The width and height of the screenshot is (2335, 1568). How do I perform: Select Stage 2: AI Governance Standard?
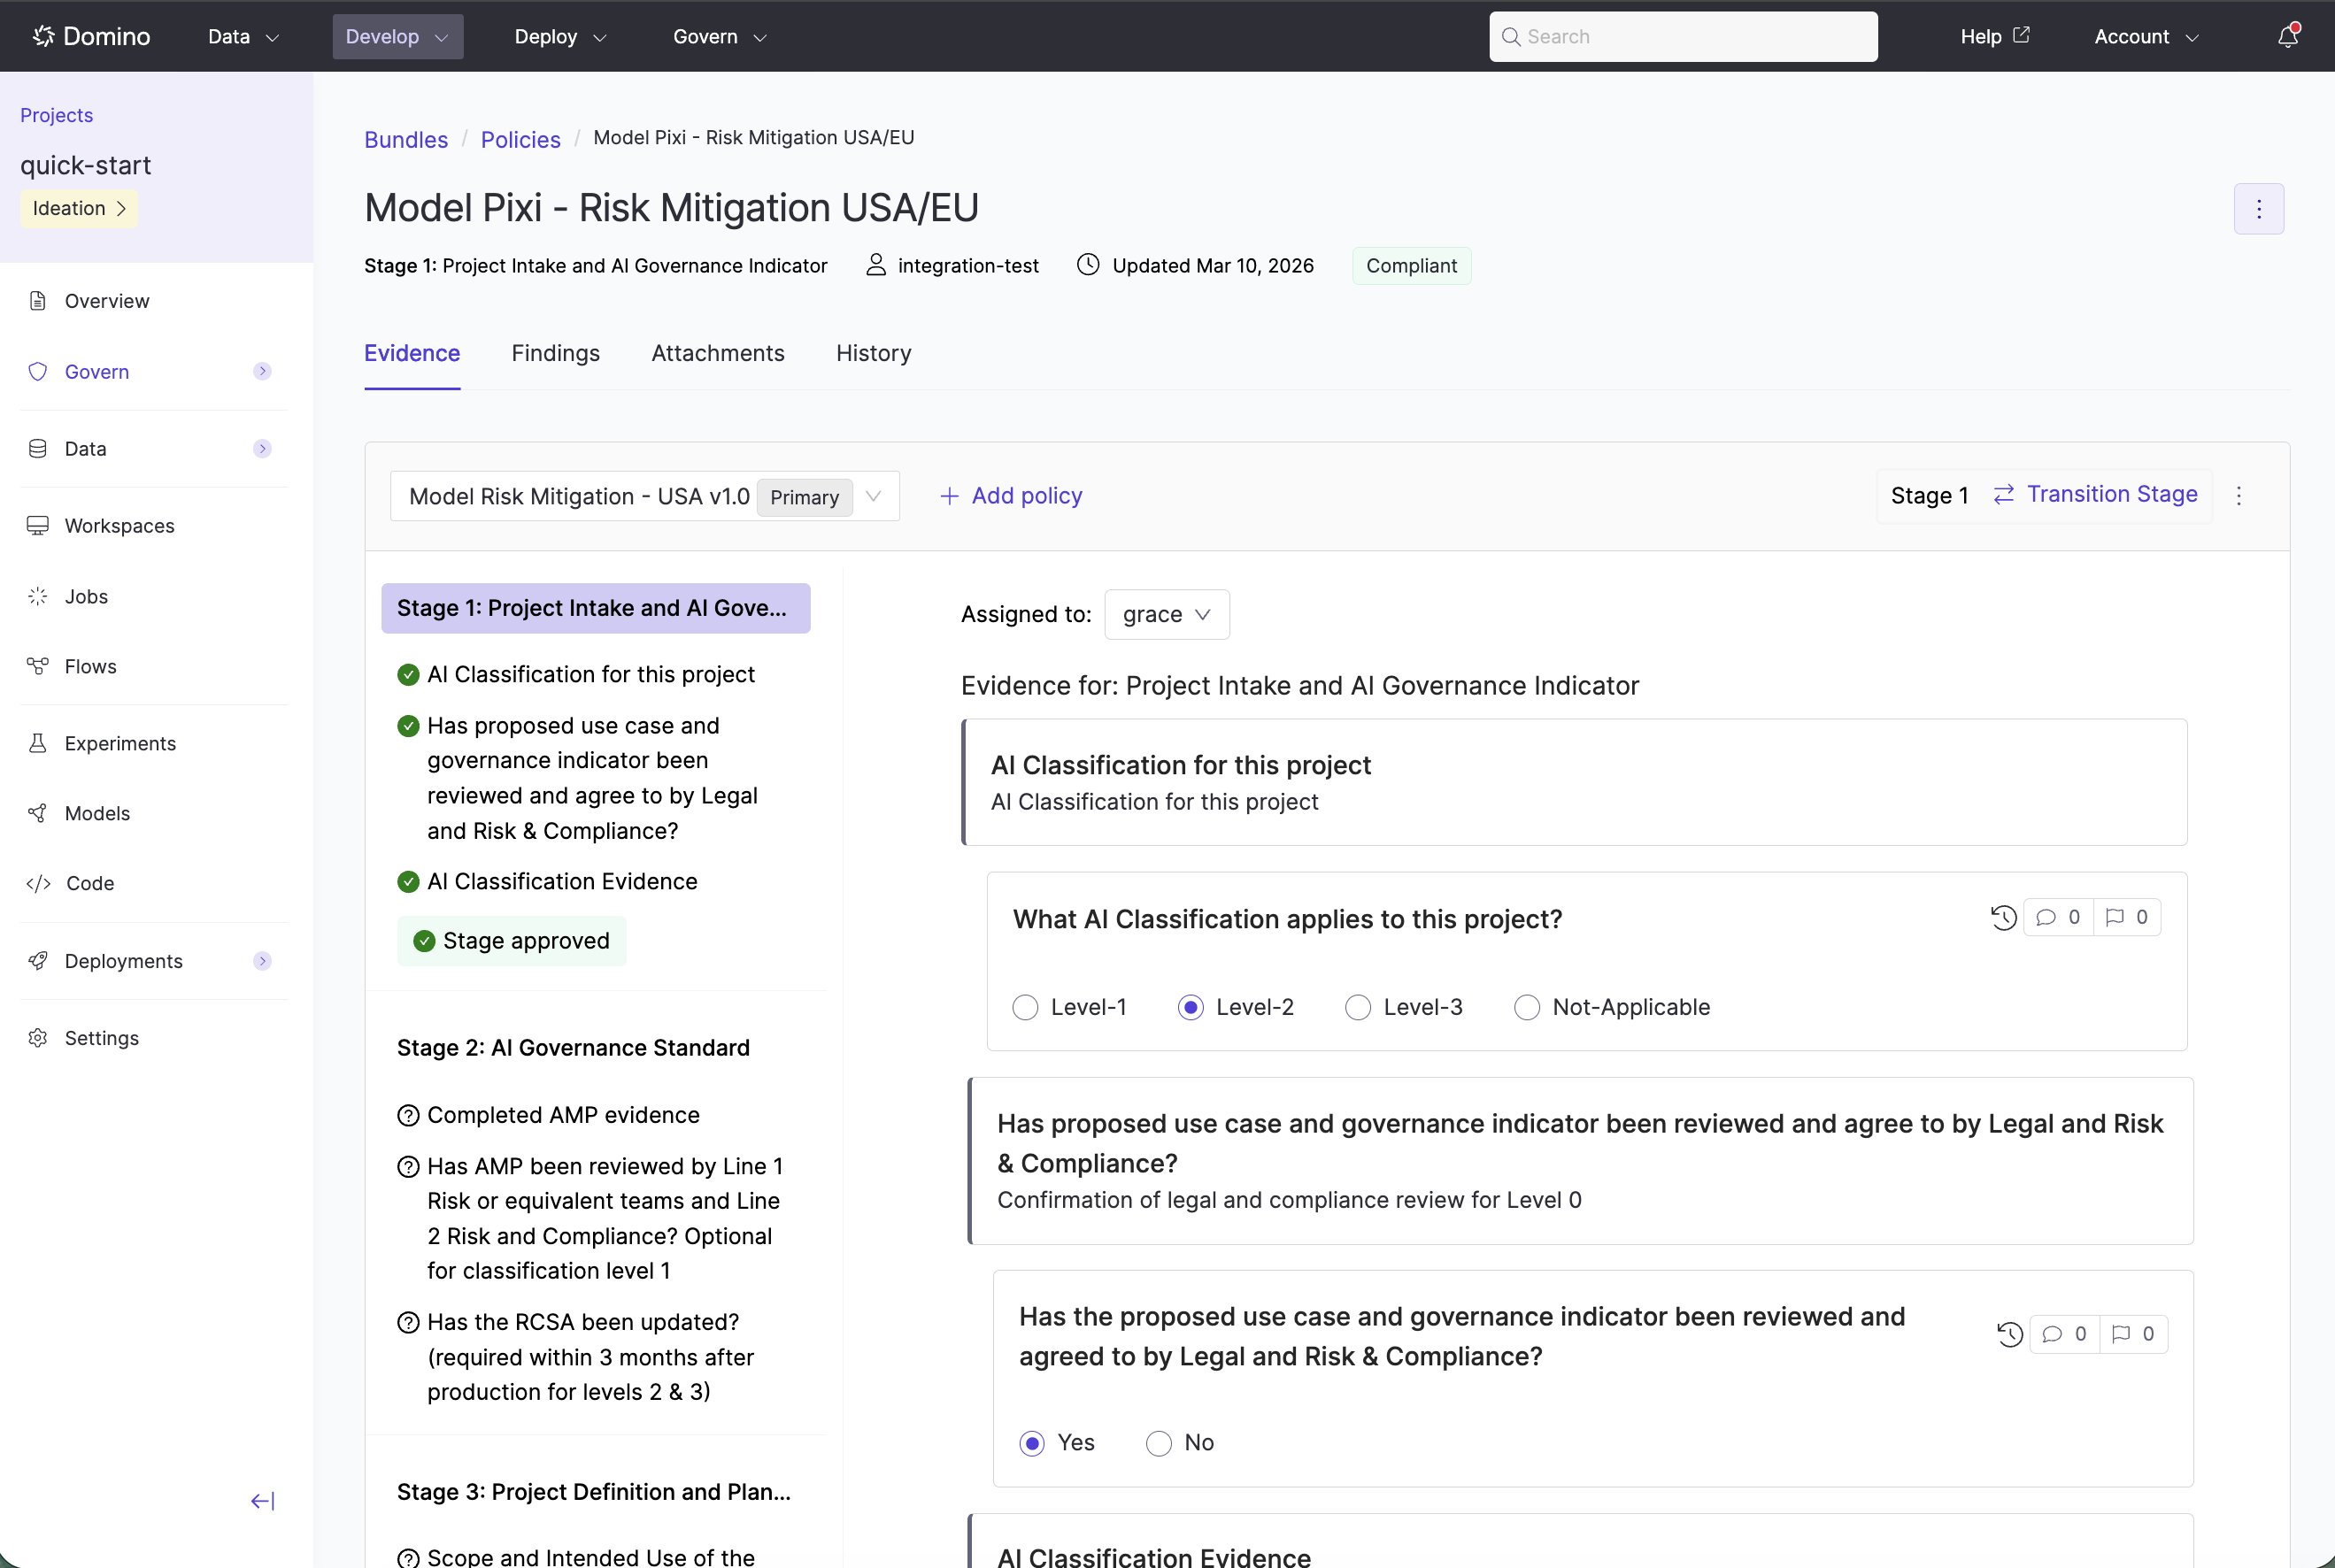[573, 1047]
